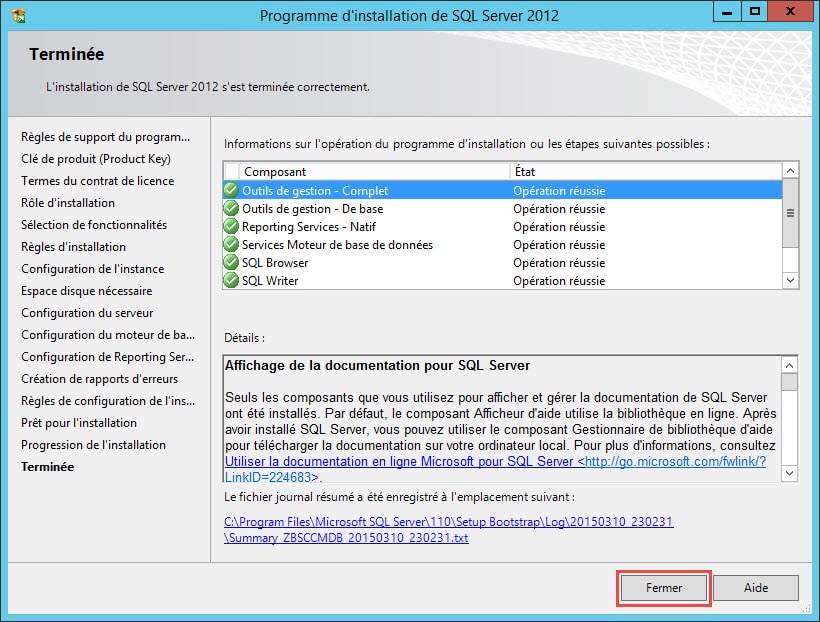Click green check icon for Services Moteur de base de données
The height and width of the screenshot is (622, 820).
click(x=231, y=244)
